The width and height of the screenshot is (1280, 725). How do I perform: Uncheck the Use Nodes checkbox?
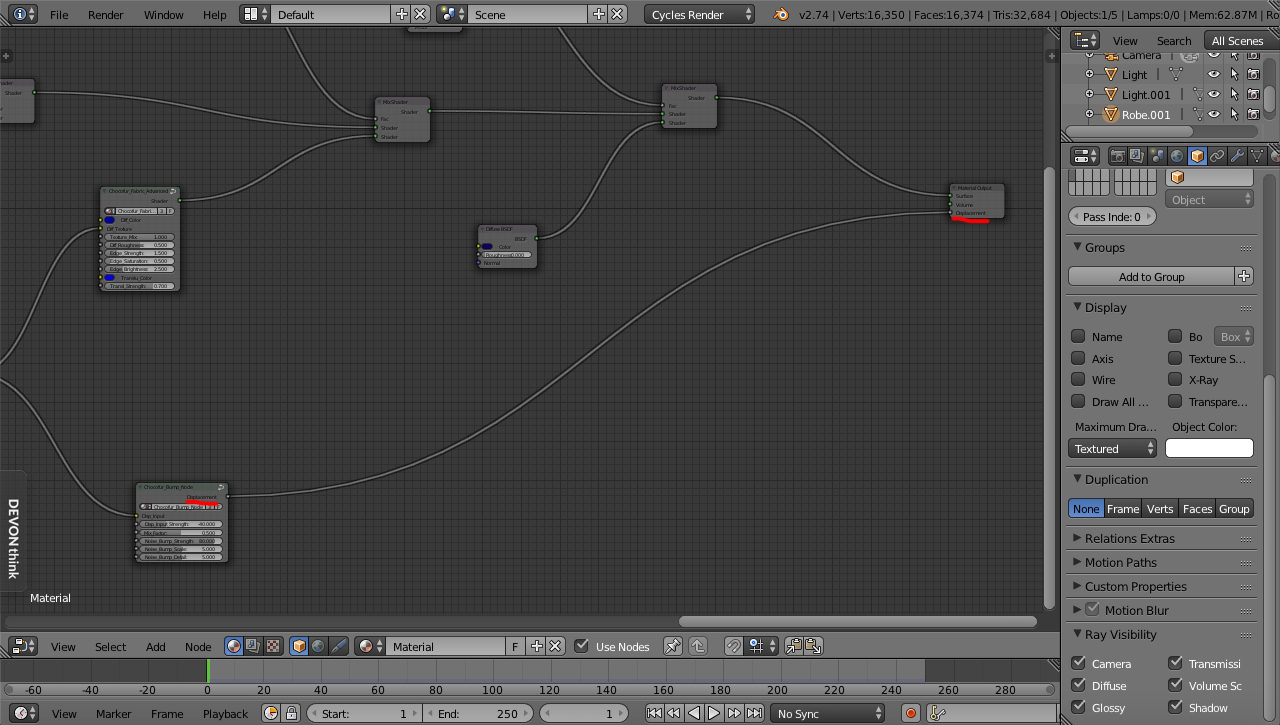(582, 646)
